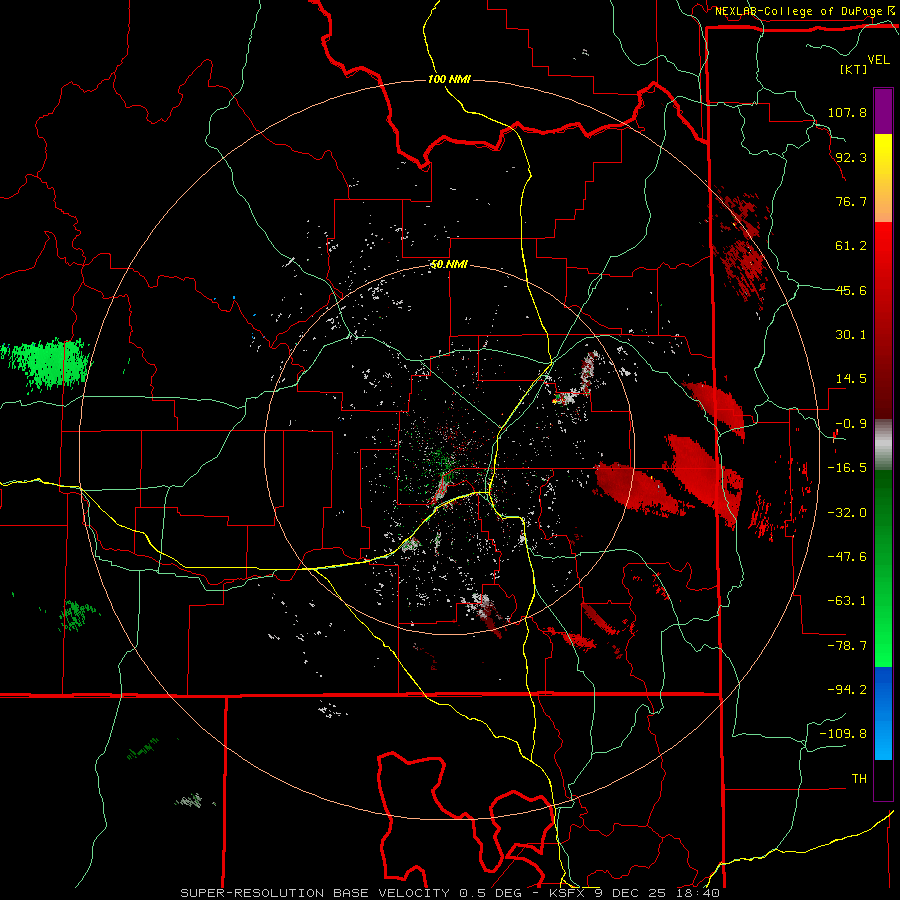Click the 107.8 velocity scale value
This screenshot has height=900, width=900.
[x=847, y=112]
